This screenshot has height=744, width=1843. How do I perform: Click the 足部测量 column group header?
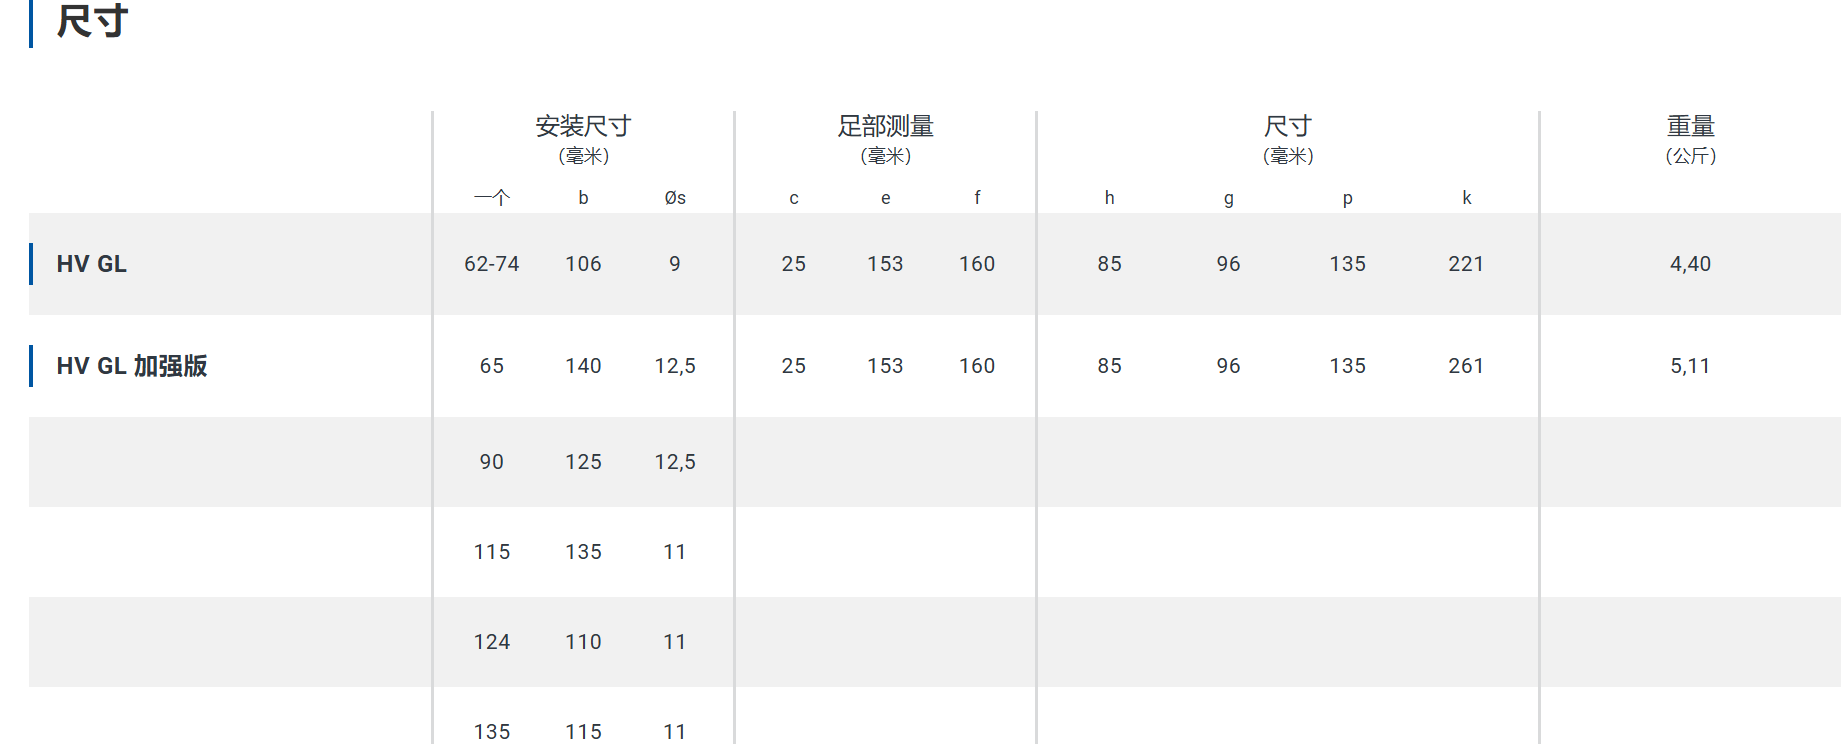tap(885, 127)
